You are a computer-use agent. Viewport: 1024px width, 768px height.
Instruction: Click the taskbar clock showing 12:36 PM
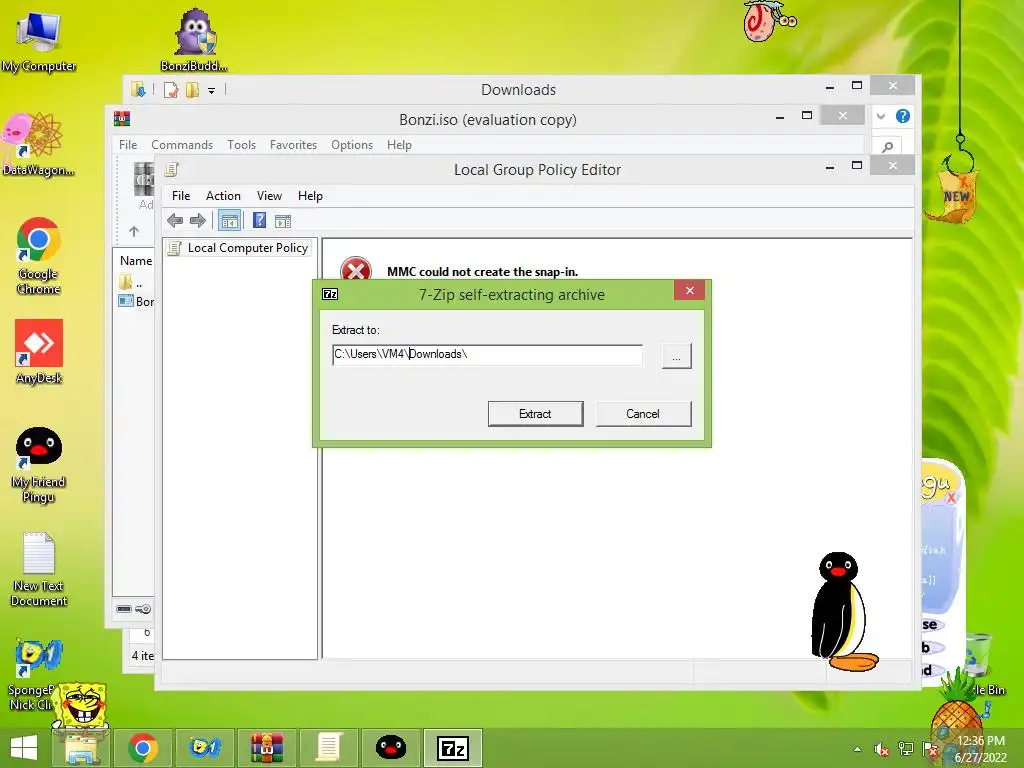click(981, 749)
